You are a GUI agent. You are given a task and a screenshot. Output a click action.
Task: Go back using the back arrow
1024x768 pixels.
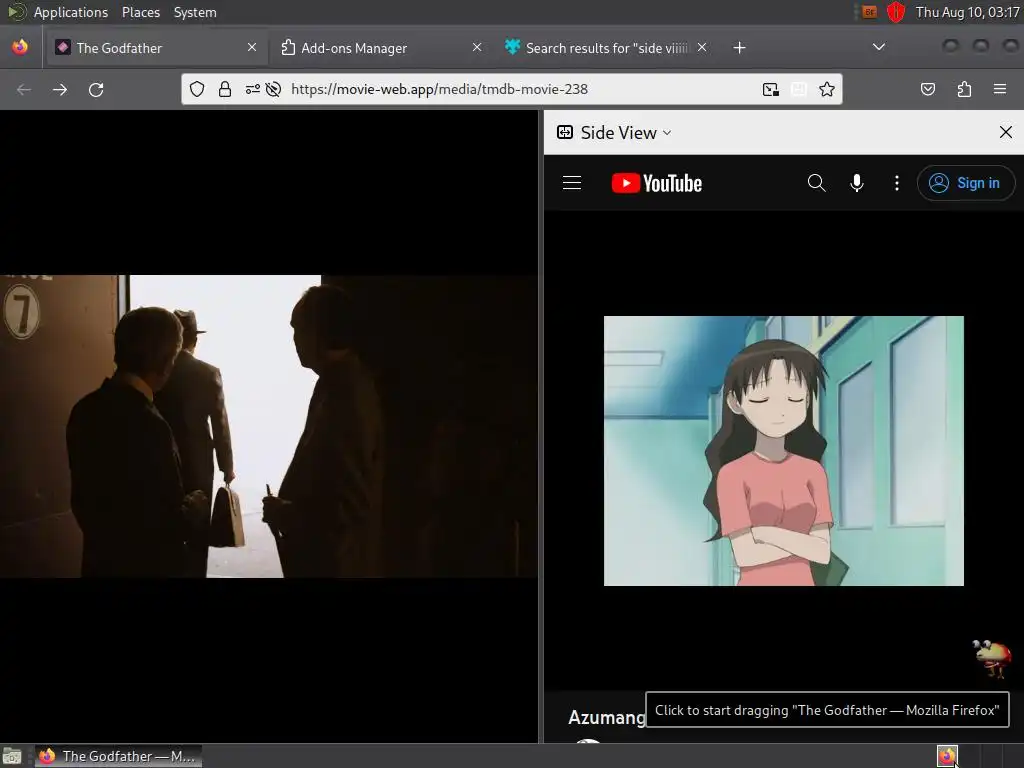click(24, 89)
